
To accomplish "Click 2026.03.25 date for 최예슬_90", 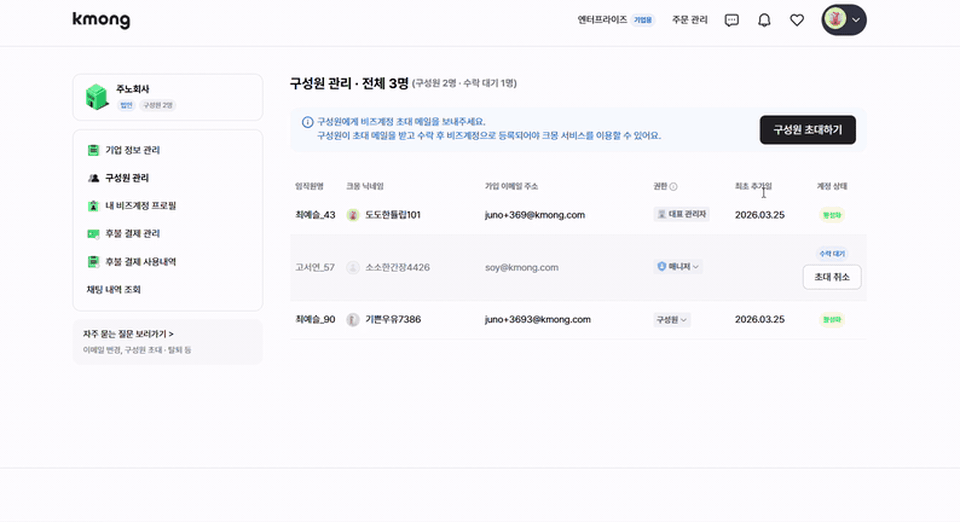I will click(759, 319).
